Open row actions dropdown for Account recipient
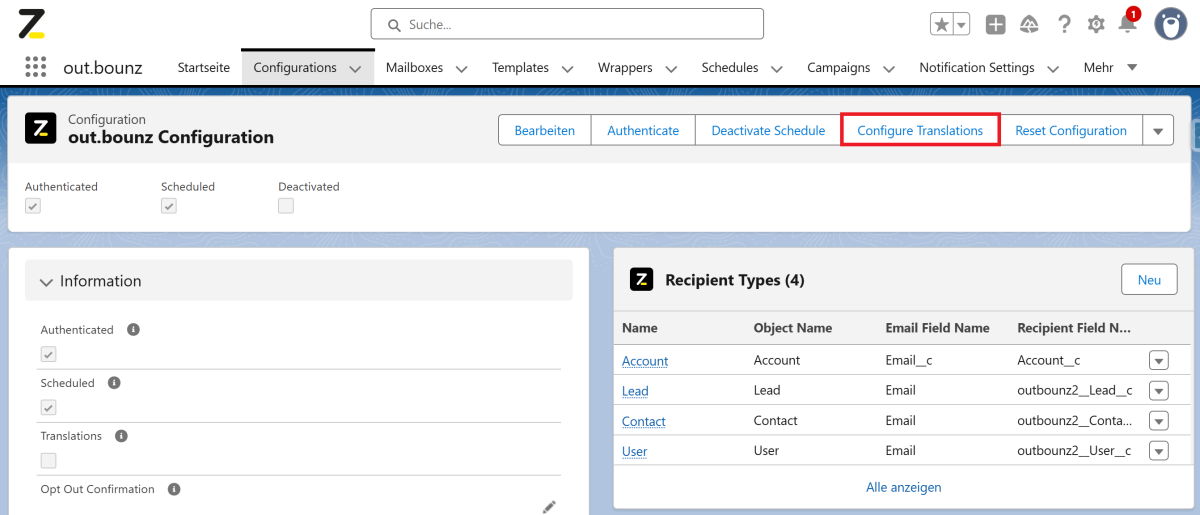The image size is (1200, 515). click(x=1158, y=361)
